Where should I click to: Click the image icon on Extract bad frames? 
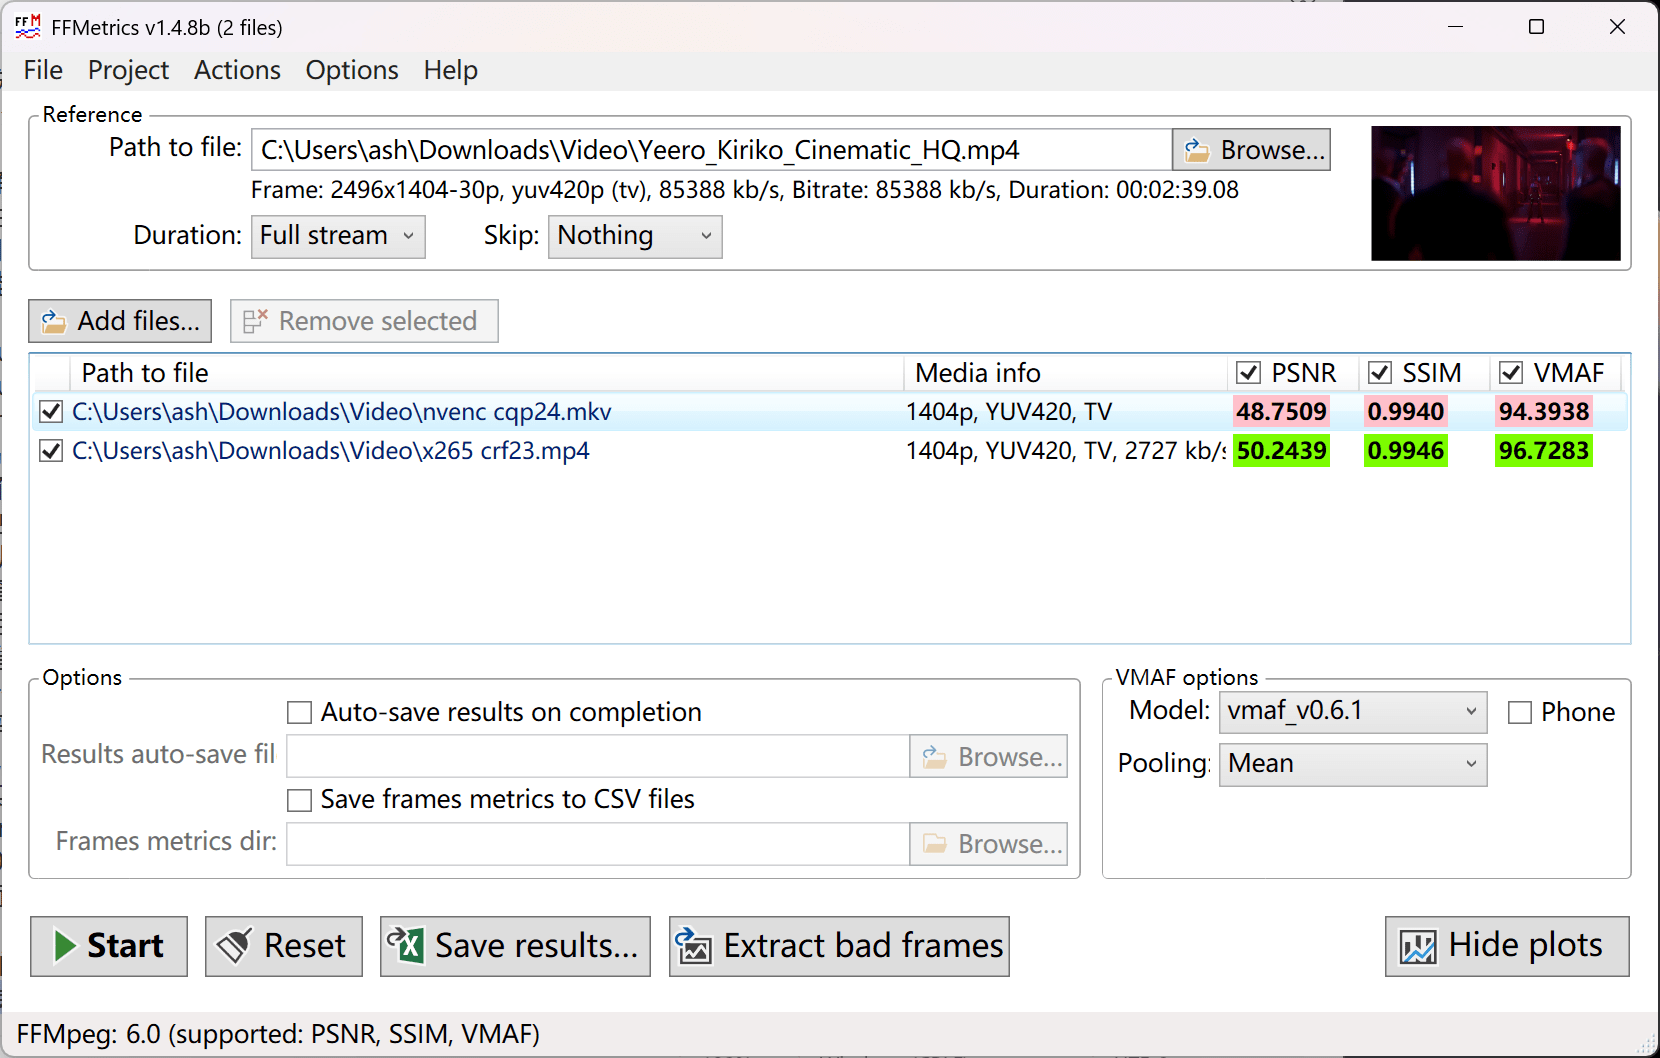coord(694,945)
